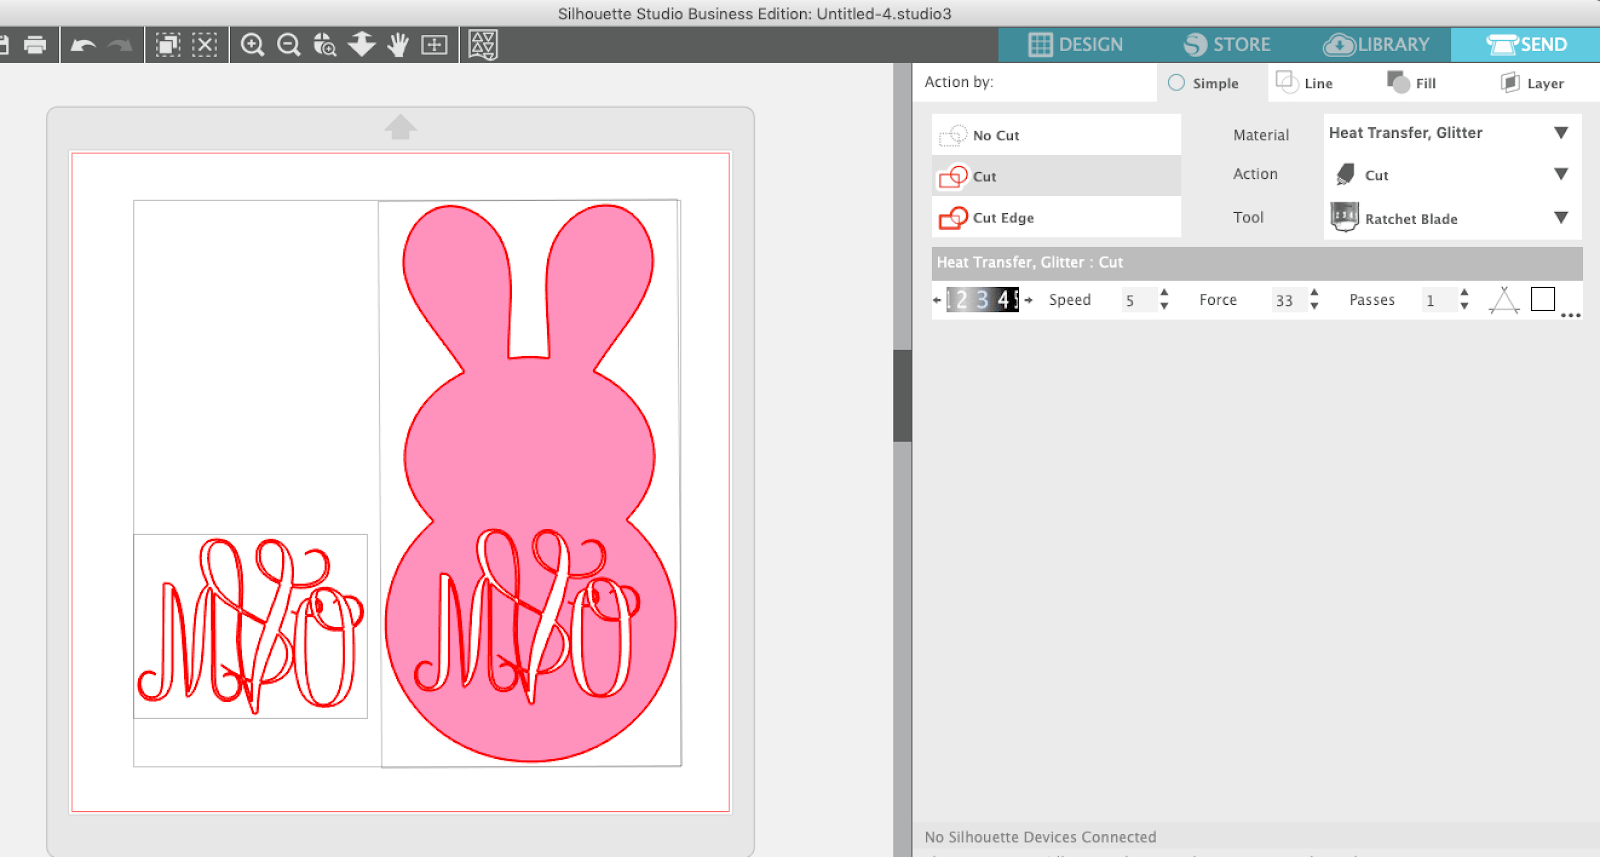Increase the blade depth with right arrow

(x=1028, y=300)
